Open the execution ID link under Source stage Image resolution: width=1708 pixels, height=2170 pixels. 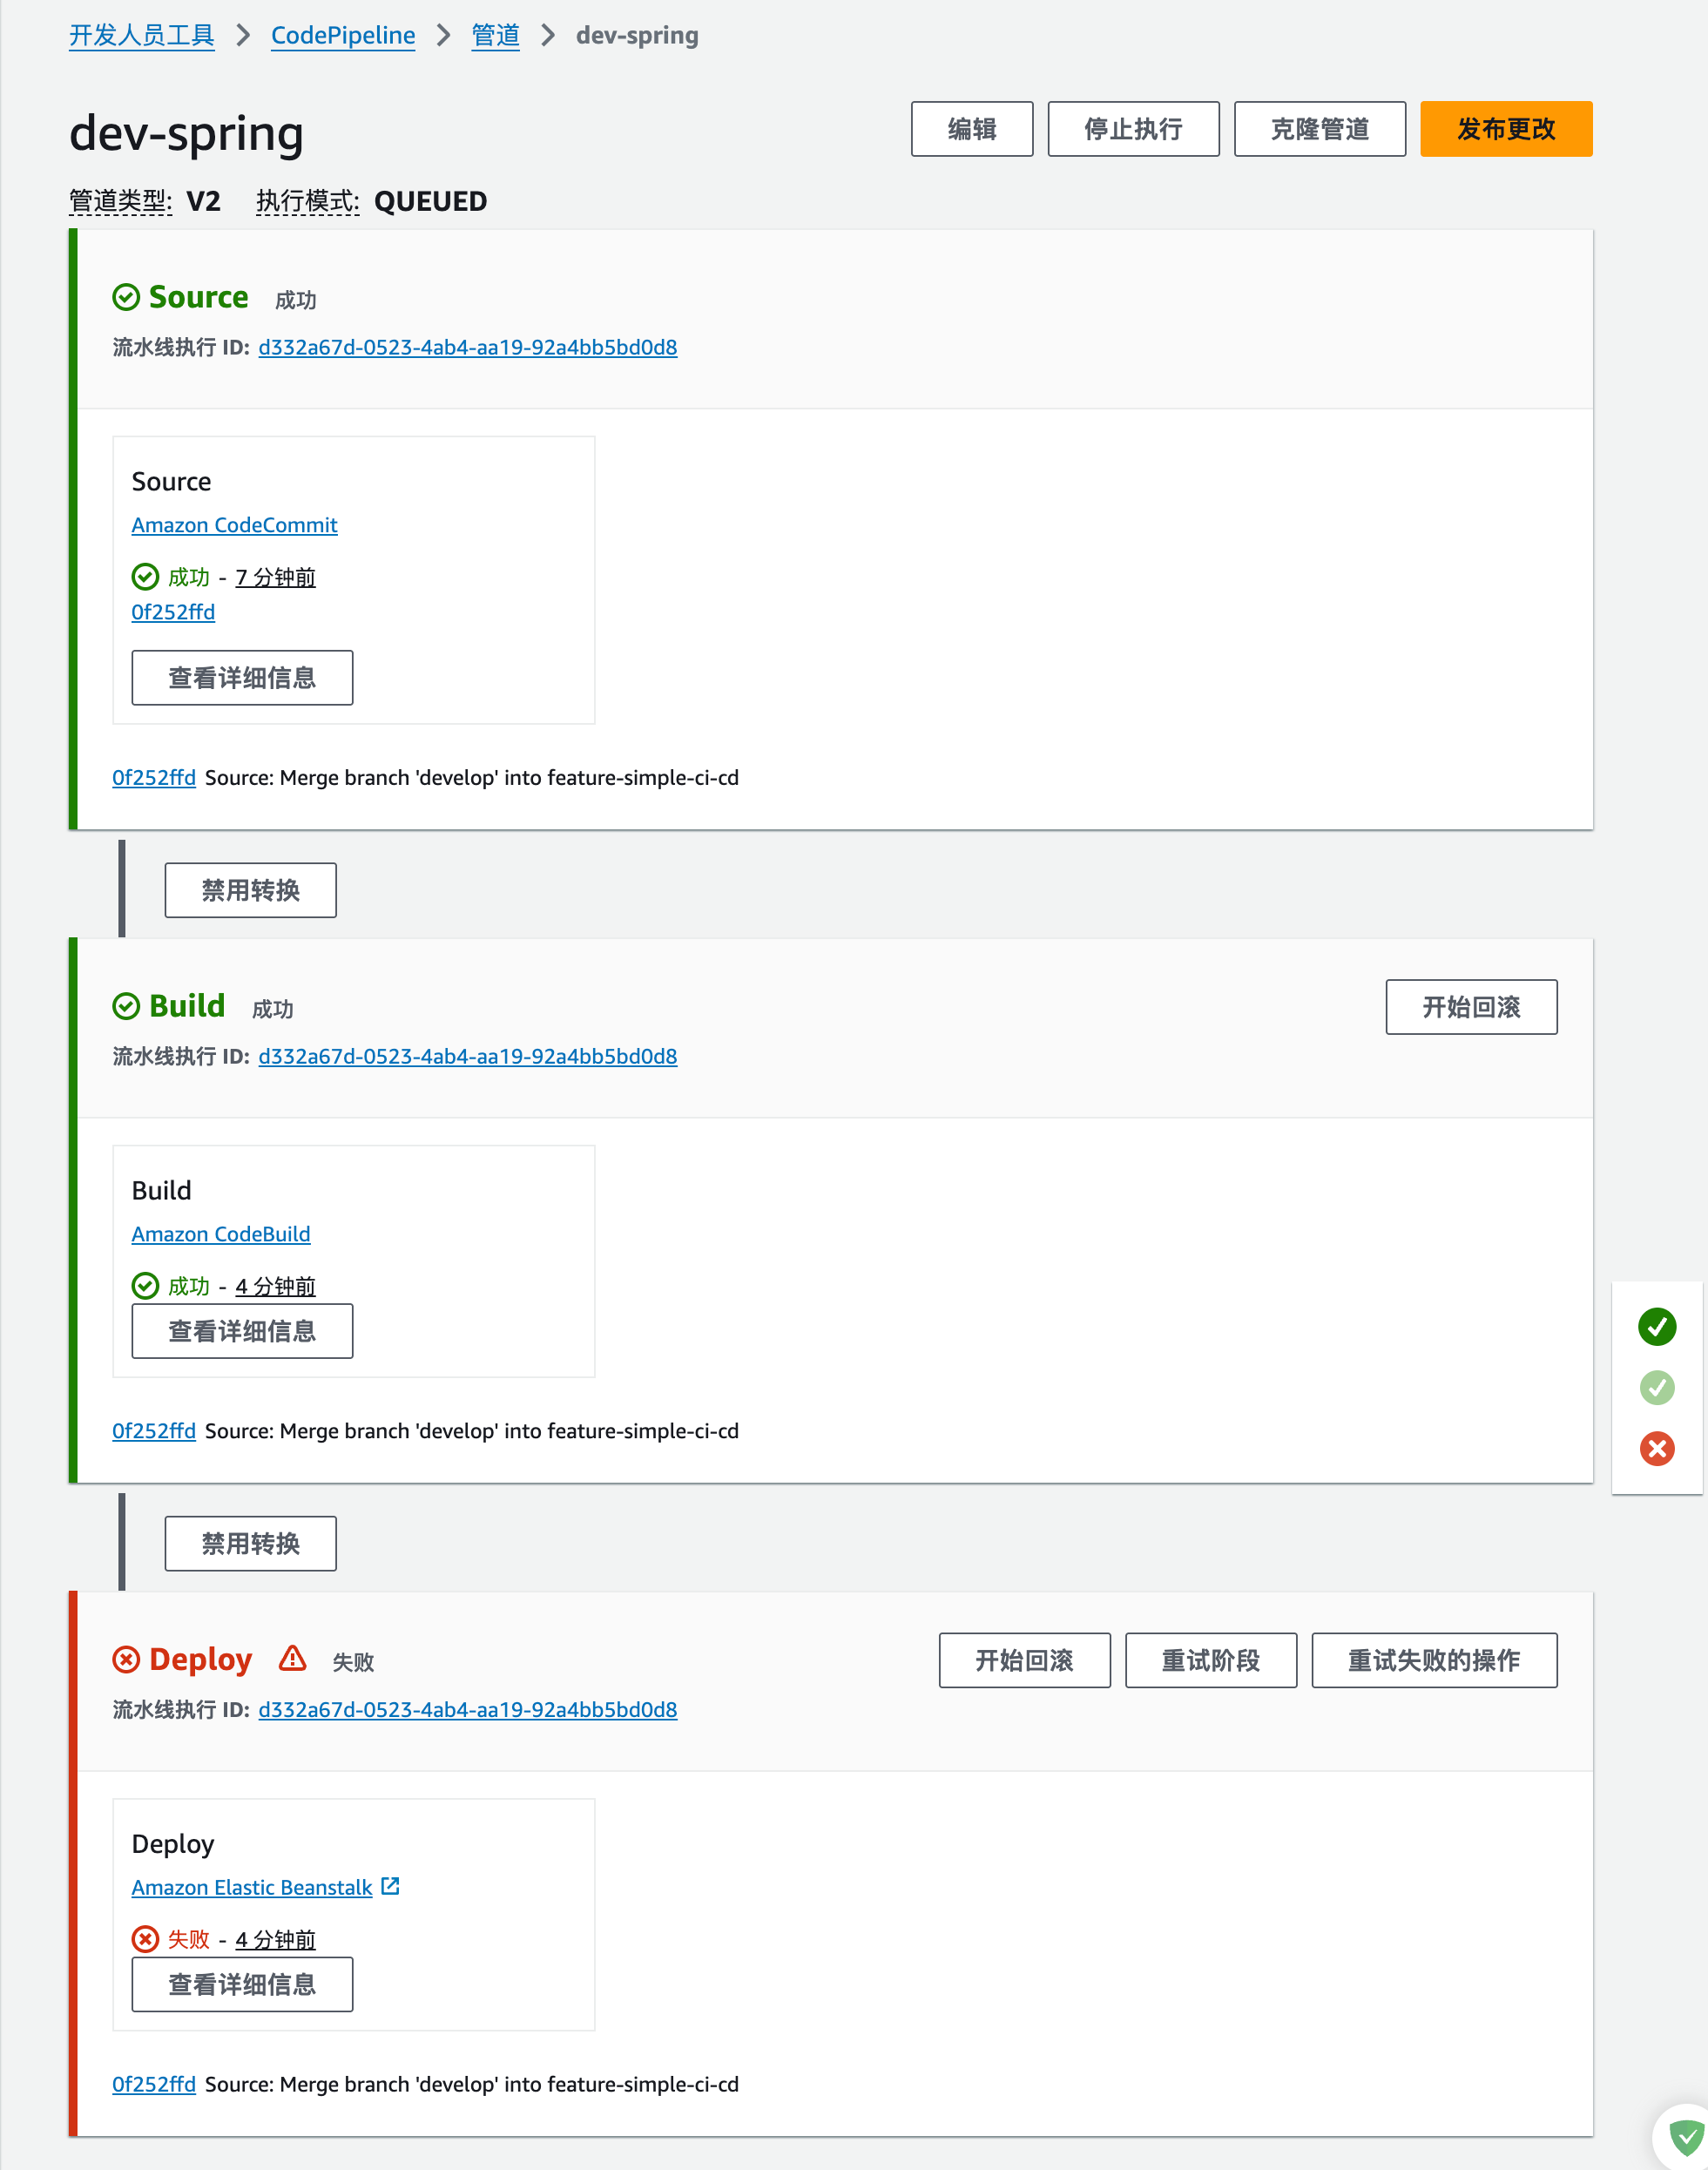467,347
